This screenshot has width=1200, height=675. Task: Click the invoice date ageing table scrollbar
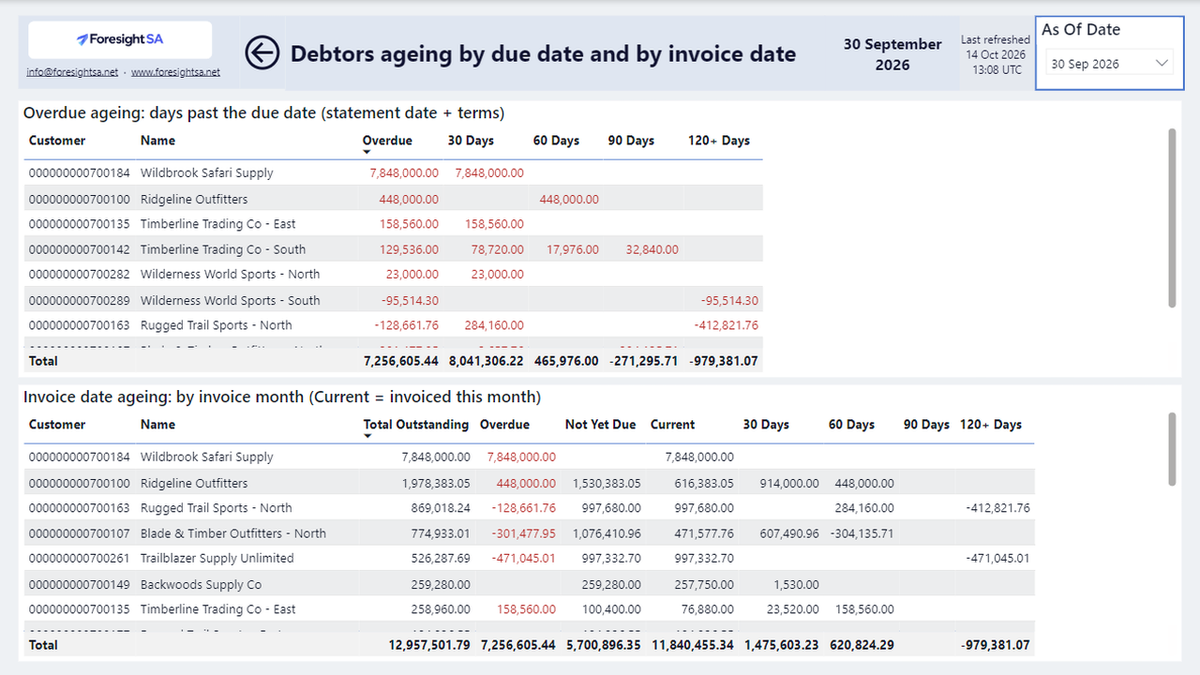[x=1173, y=448]
